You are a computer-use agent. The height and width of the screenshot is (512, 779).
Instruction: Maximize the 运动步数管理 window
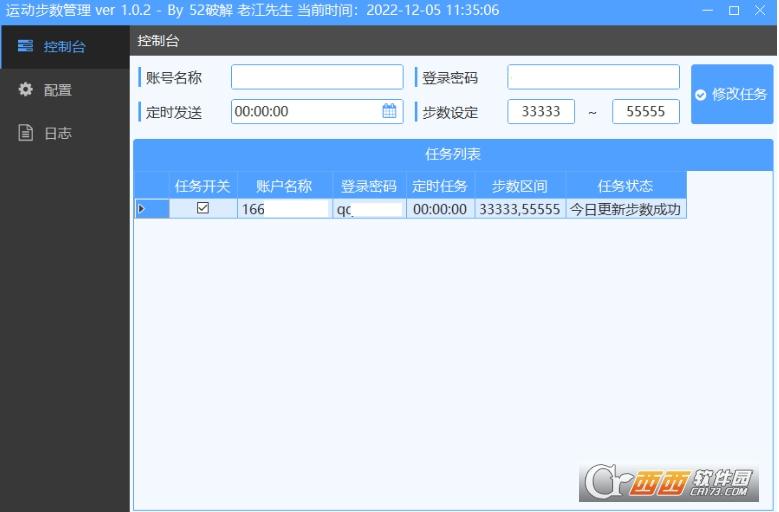(x=734, y=10)
